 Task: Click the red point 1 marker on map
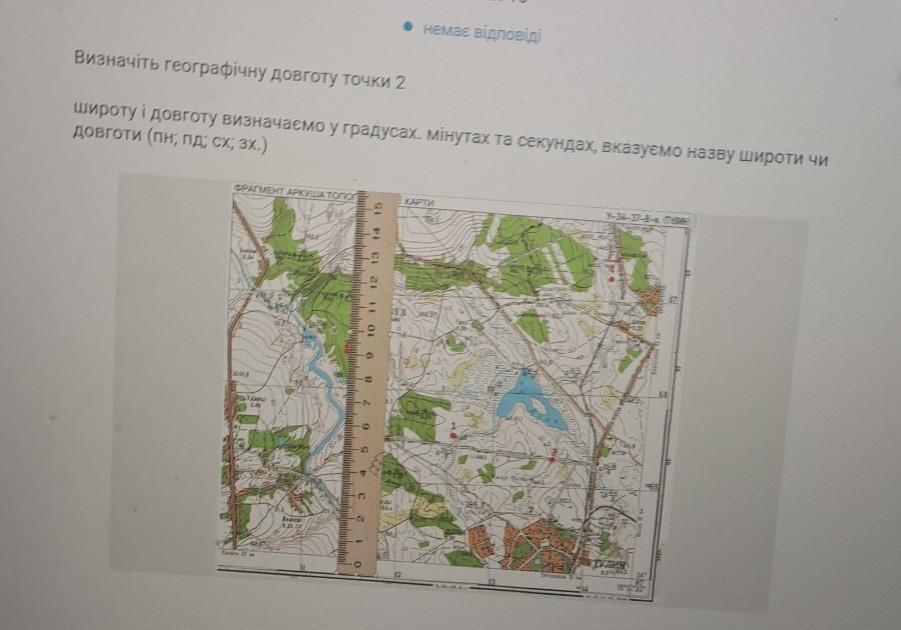pos(453,436)
